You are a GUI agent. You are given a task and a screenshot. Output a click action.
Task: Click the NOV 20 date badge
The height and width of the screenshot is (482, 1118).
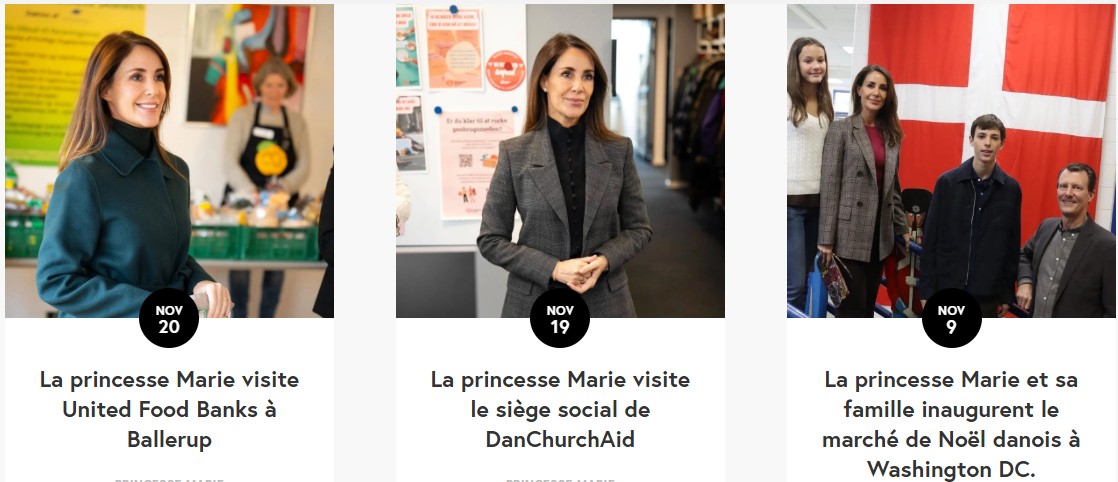pos(169,318)
